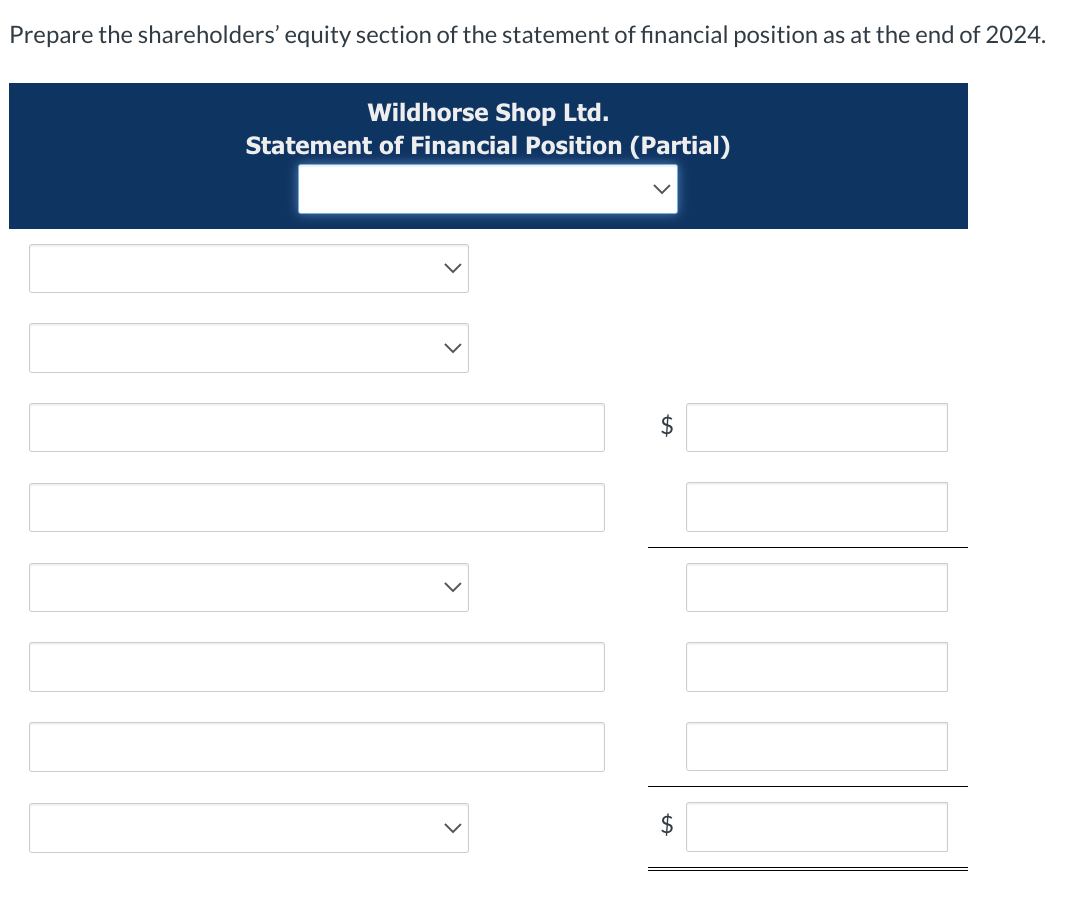Image resolution: width=1074 pixels, height=902 pixels.
Task: Expand the first classification dropdown below the header
Action: (x=248, y=268)
